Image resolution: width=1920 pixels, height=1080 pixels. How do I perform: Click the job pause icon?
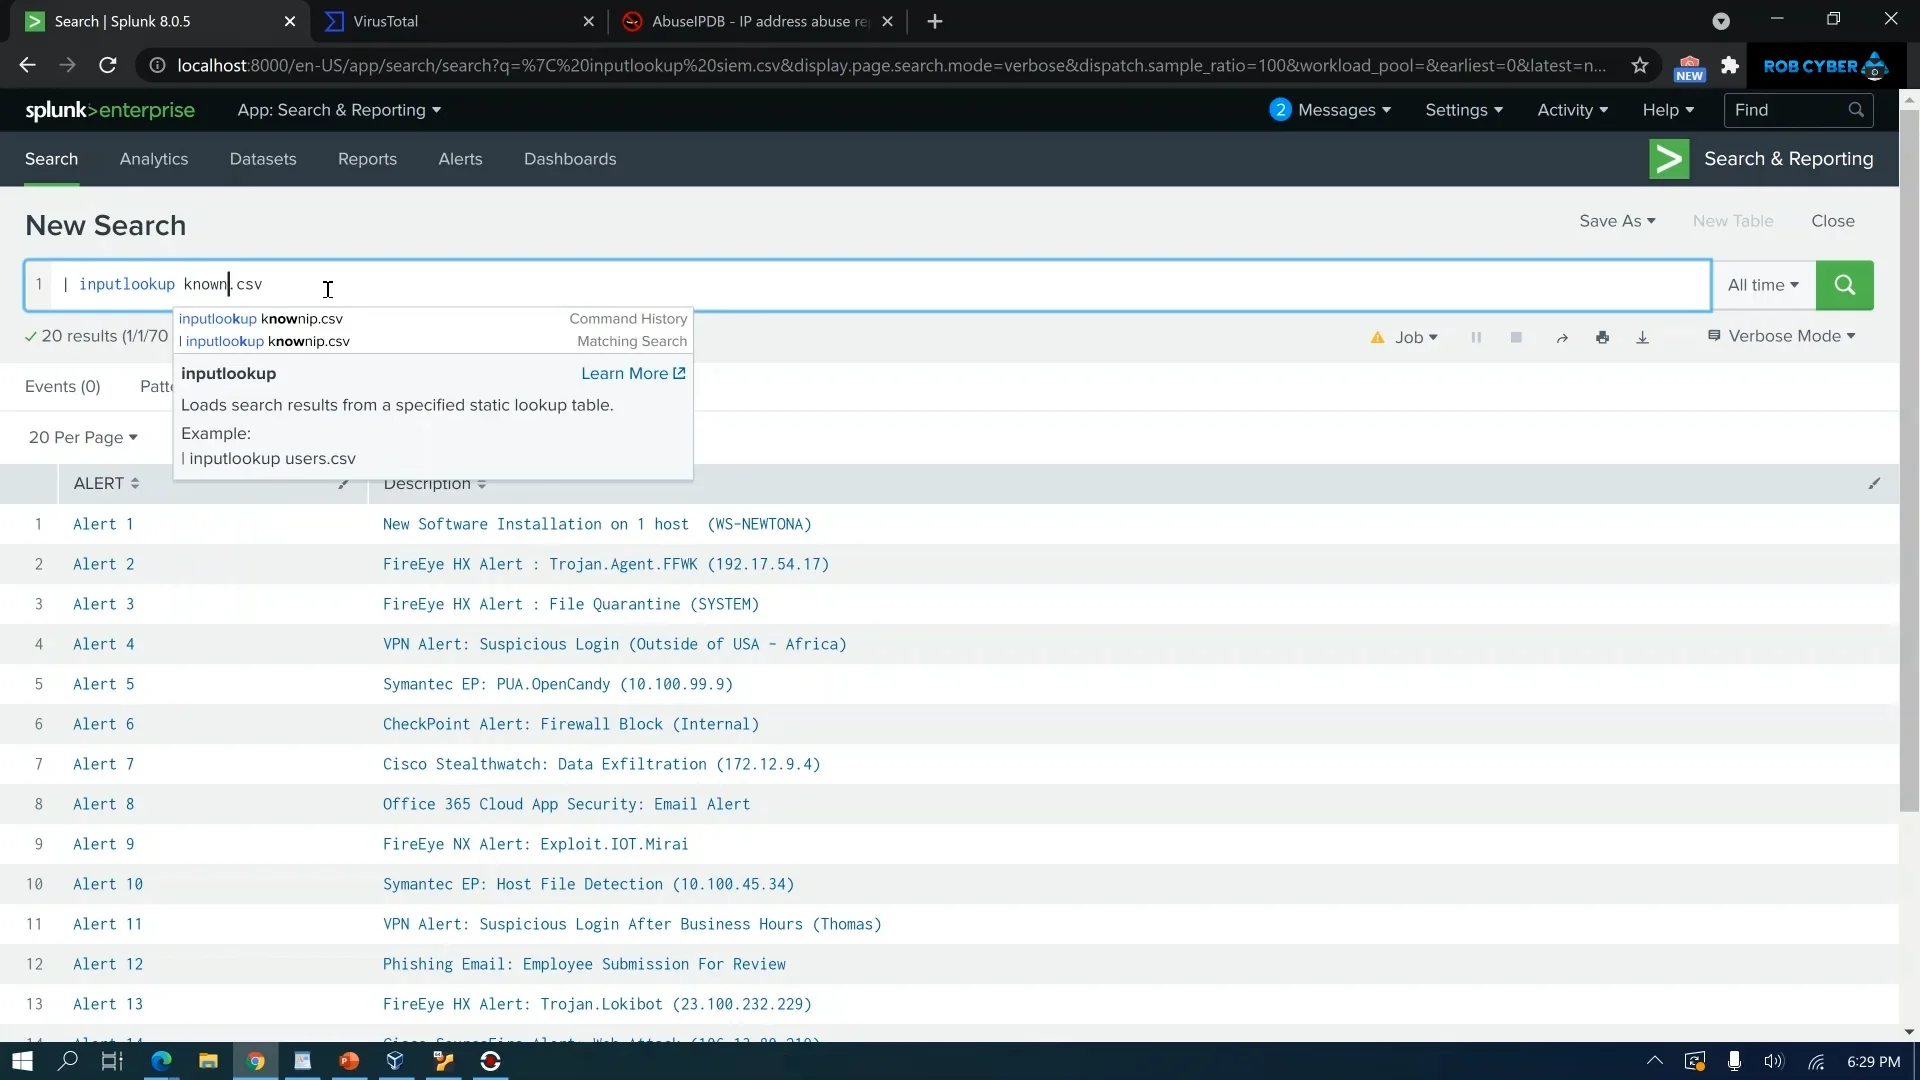pyautogui.click(x=1476, y=338)
